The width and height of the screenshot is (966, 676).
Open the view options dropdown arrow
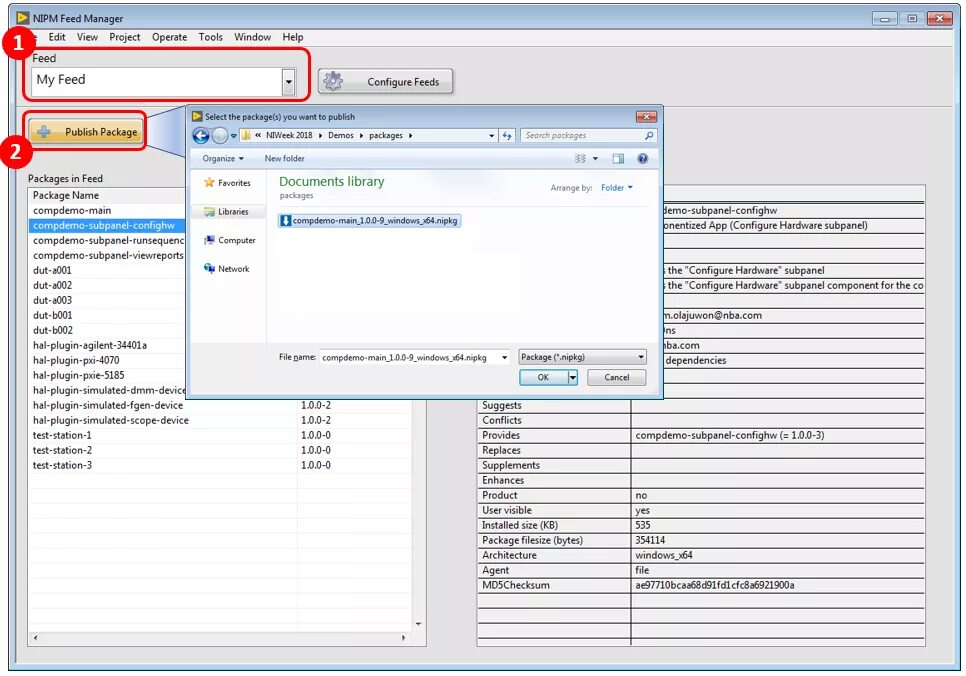[x=595, y=159]
